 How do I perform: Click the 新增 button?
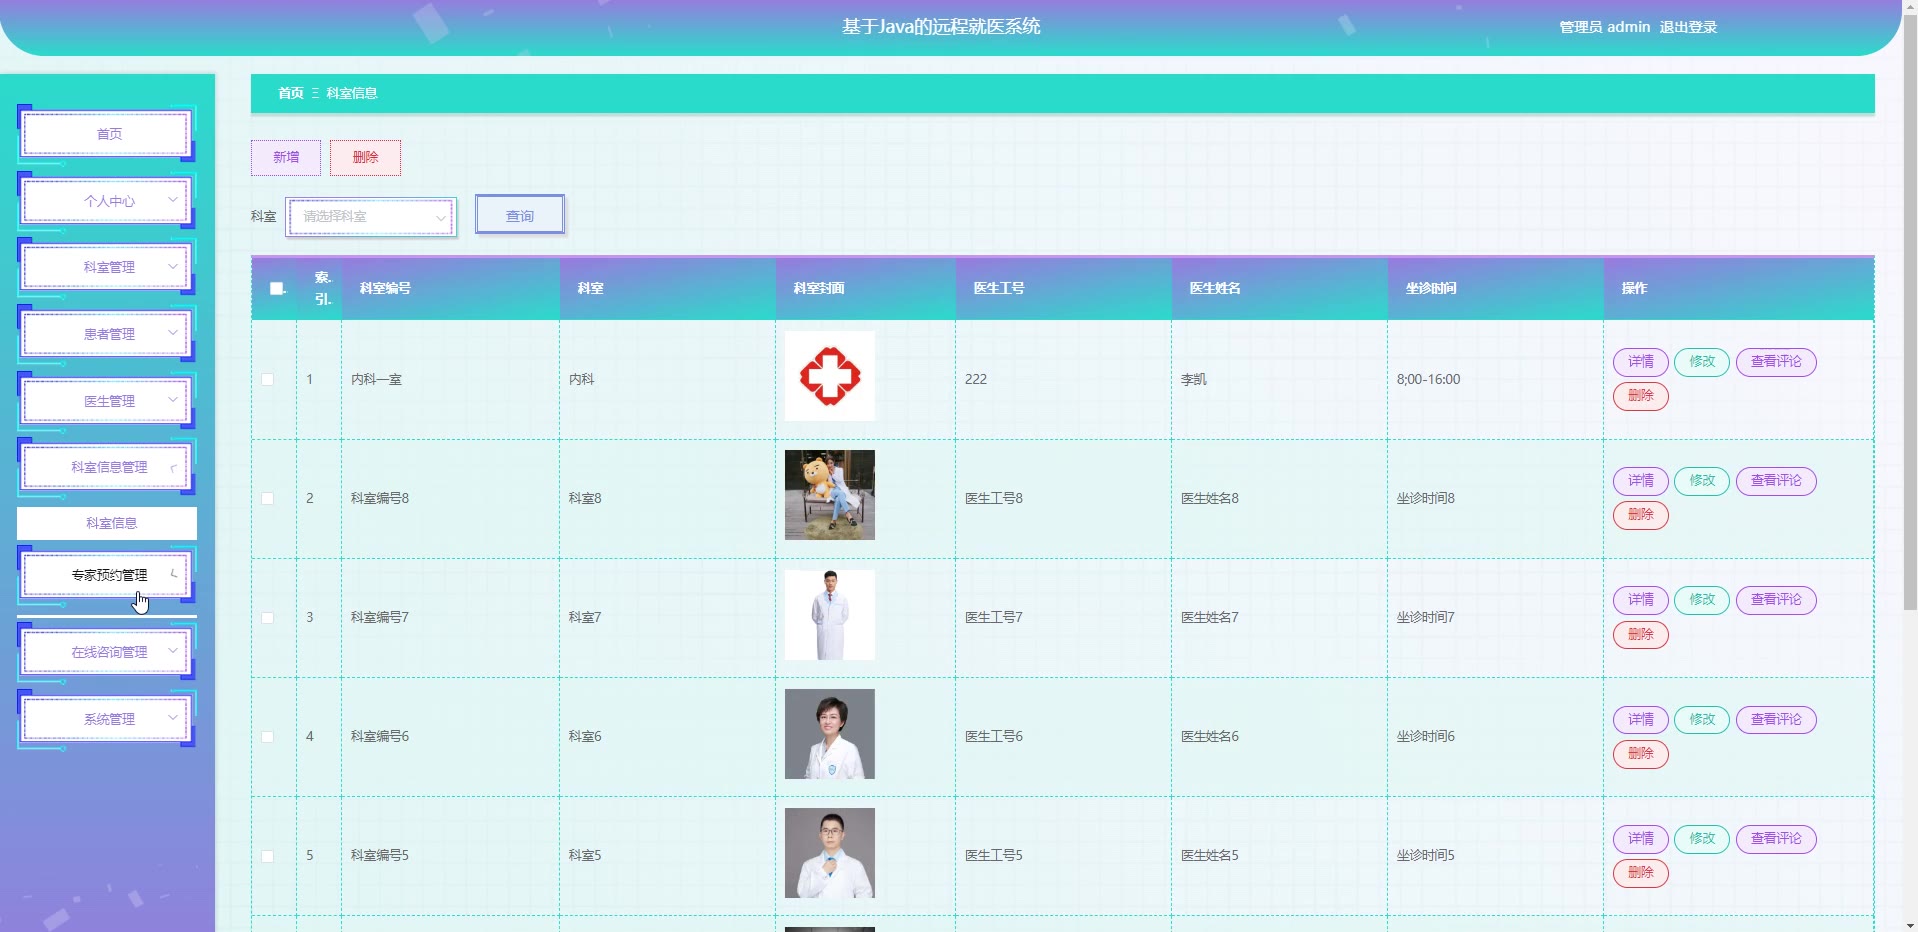(286, 158)
